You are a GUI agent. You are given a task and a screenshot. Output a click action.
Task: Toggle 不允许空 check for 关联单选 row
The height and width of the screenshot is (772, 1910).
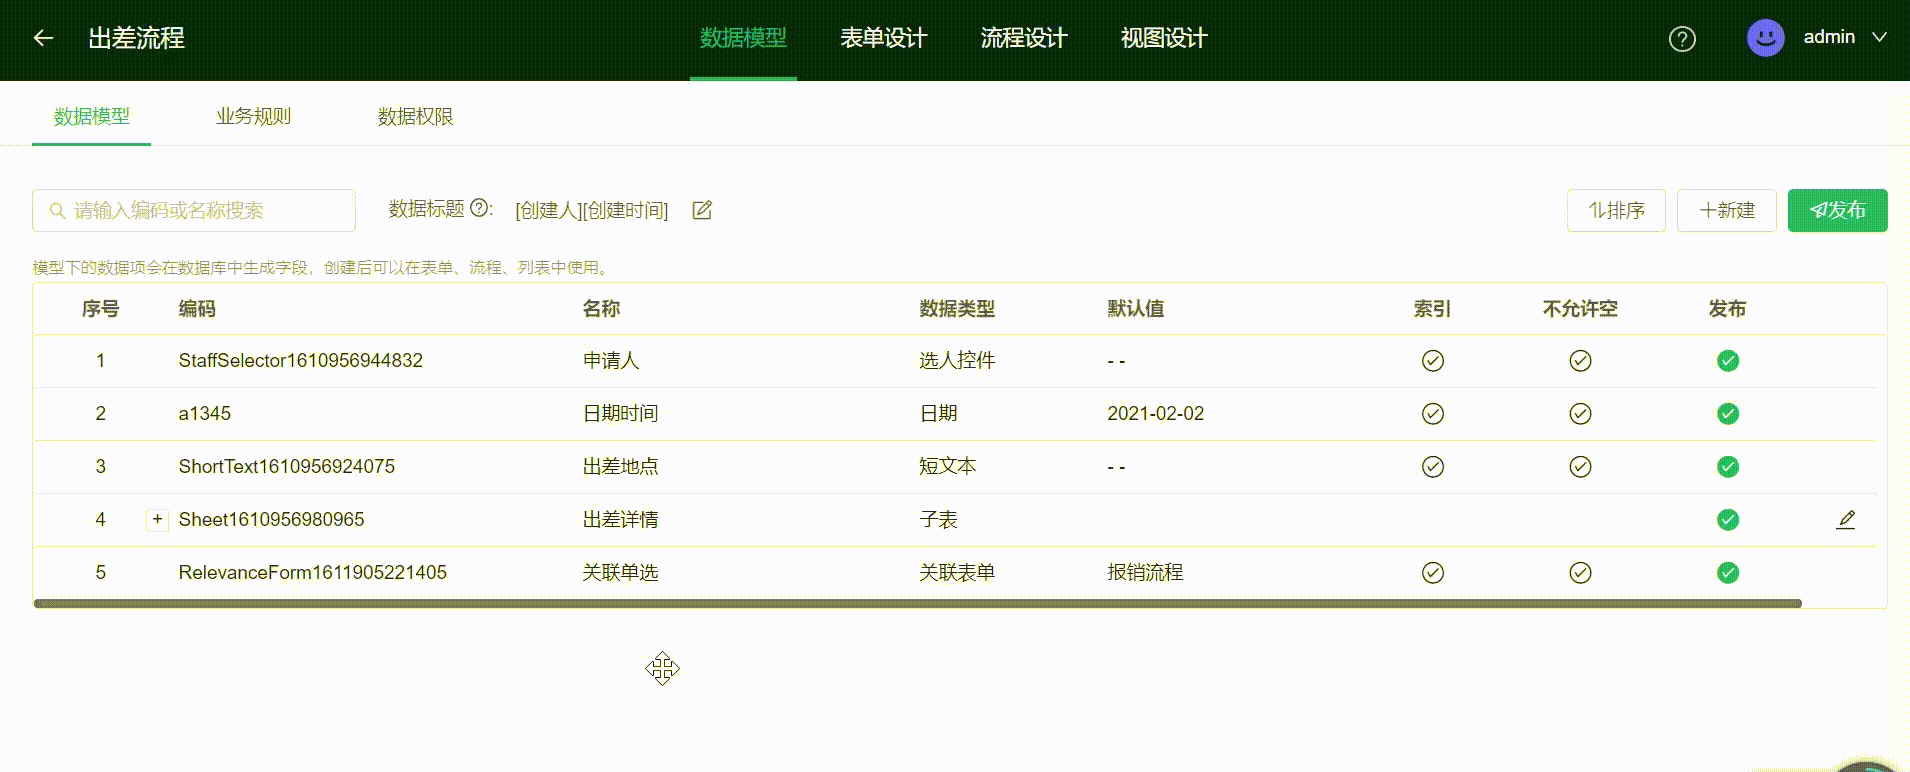click(x=1580, y=573)
